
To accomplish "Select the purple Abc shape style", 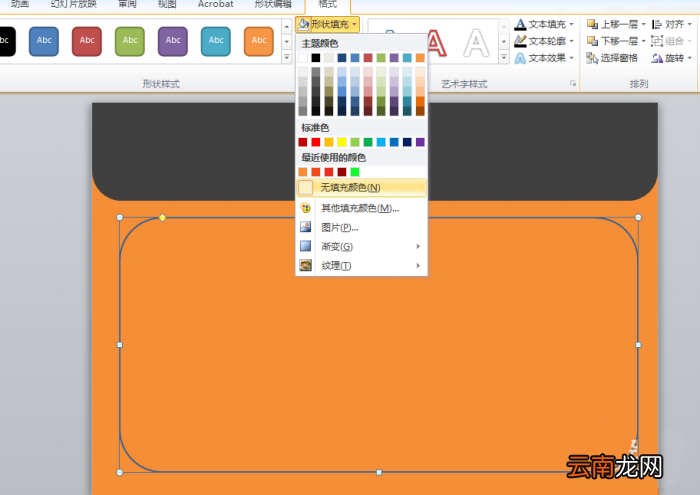I will pos(173,41).
